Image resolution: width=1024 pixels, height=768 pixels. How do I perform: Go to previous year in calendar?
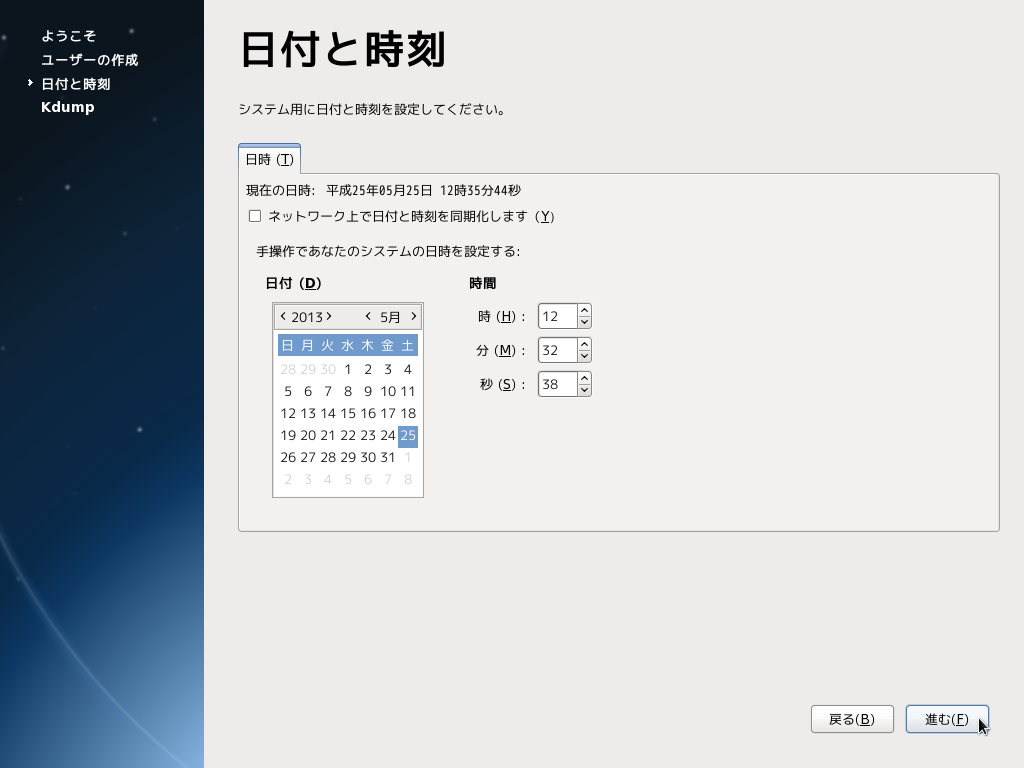283,316
